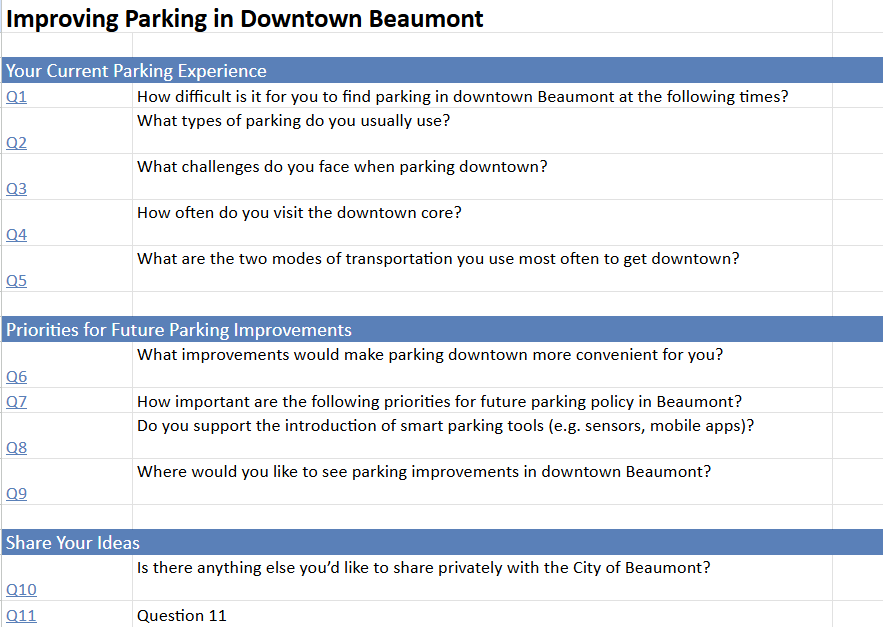Open the Q4 question link
The image size is (883, 627).
(16, 235)
